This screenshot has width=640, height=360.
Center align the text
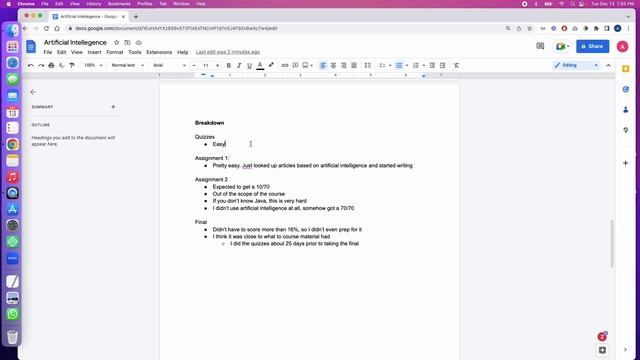(333, 65)
